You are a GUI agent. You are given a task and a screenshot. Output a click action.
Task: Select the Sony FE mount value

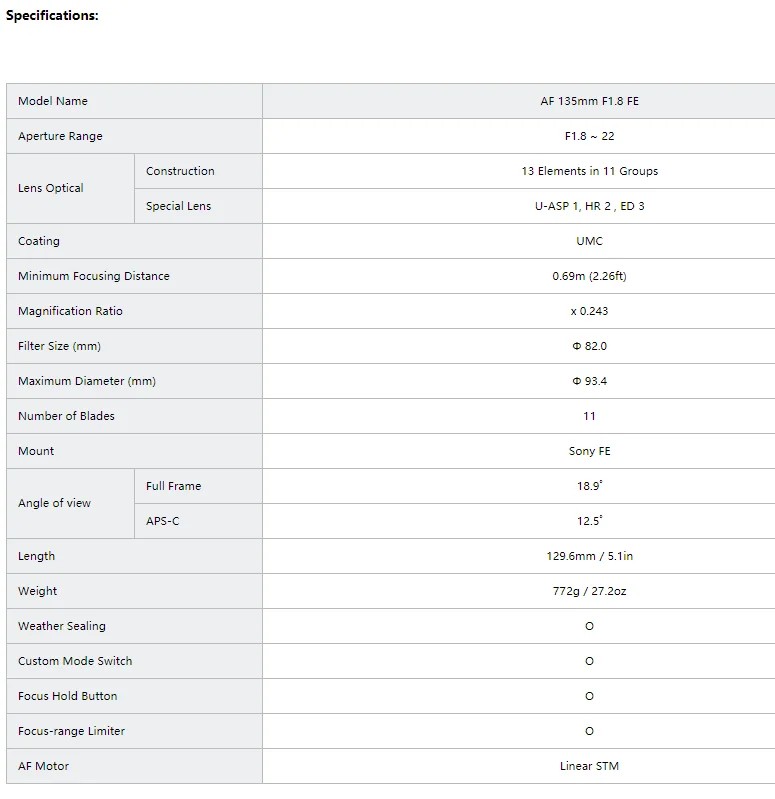(x=589, y=451)
